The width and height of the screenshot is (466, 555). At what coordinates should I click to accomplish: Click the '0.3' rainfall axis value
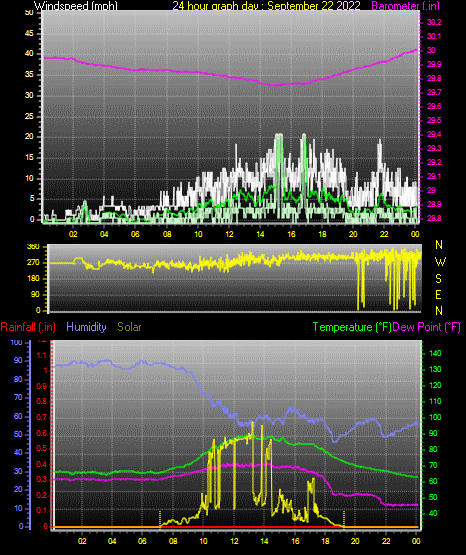click(x=42, y=479)
